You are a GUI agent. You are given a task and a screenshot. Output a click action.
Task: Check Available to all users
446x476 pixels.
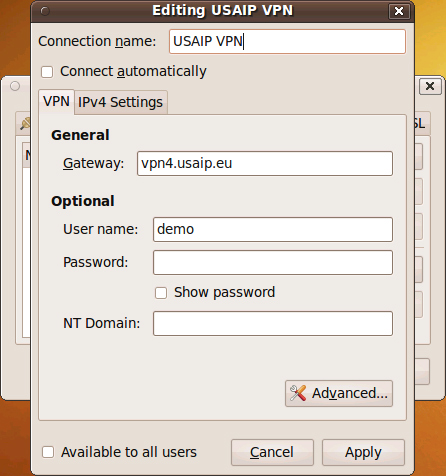click(48, 452)
